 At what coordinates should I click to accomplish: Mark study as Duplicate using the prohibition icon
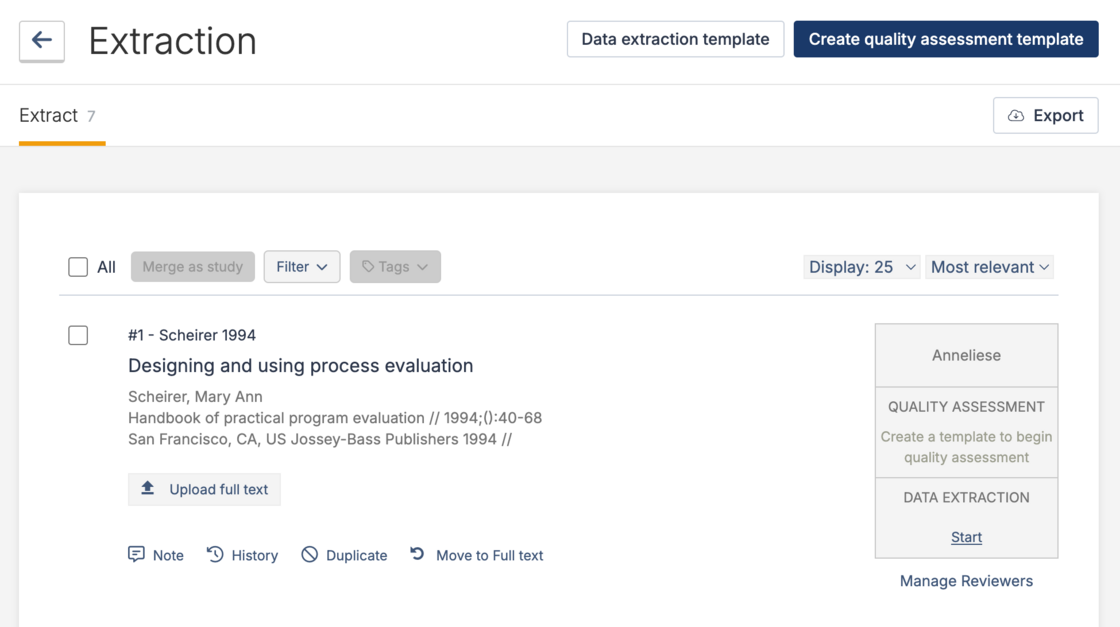(309, 554)
